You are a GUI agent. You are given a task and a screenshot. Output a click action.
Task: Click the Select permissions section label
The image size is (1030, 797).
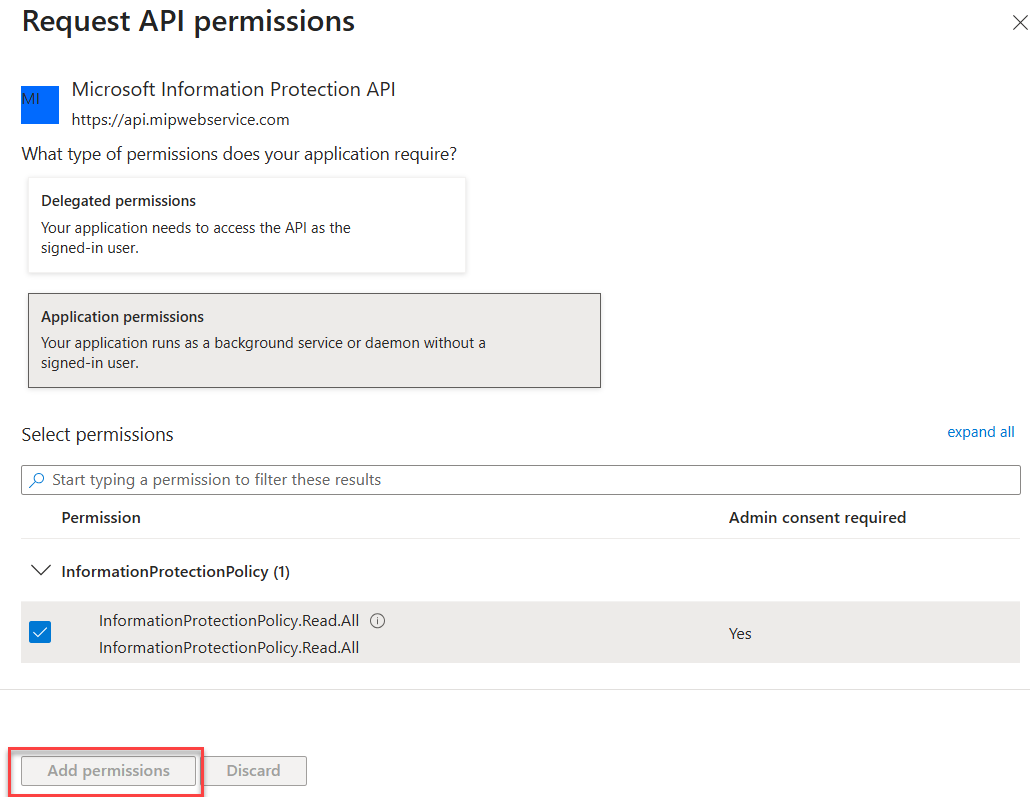point(97,435)
